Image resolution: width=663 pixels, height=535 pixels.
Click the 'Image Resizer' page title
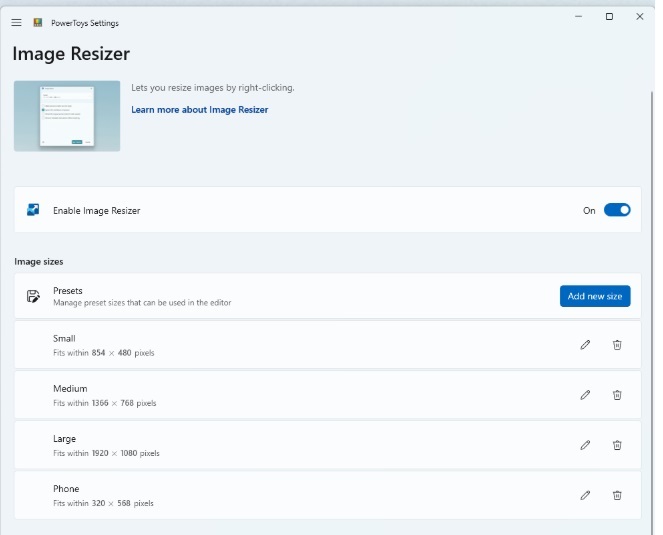[x=71, y=54]
